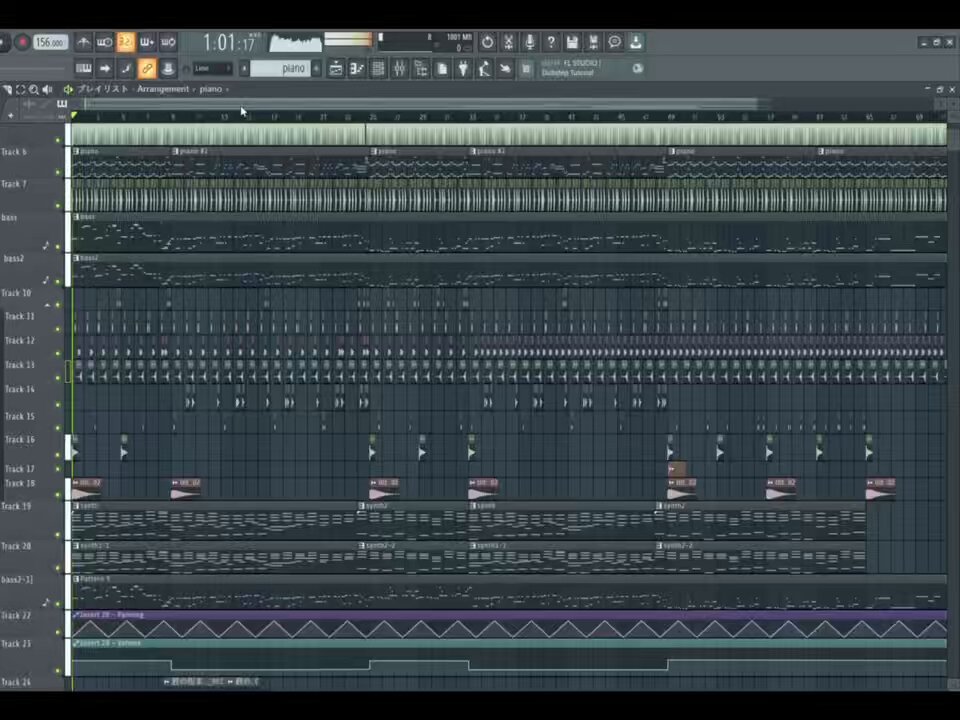Toggle the highlighted countdown before recording button
This screenshot has width=960, height=720.
[126, 42]
